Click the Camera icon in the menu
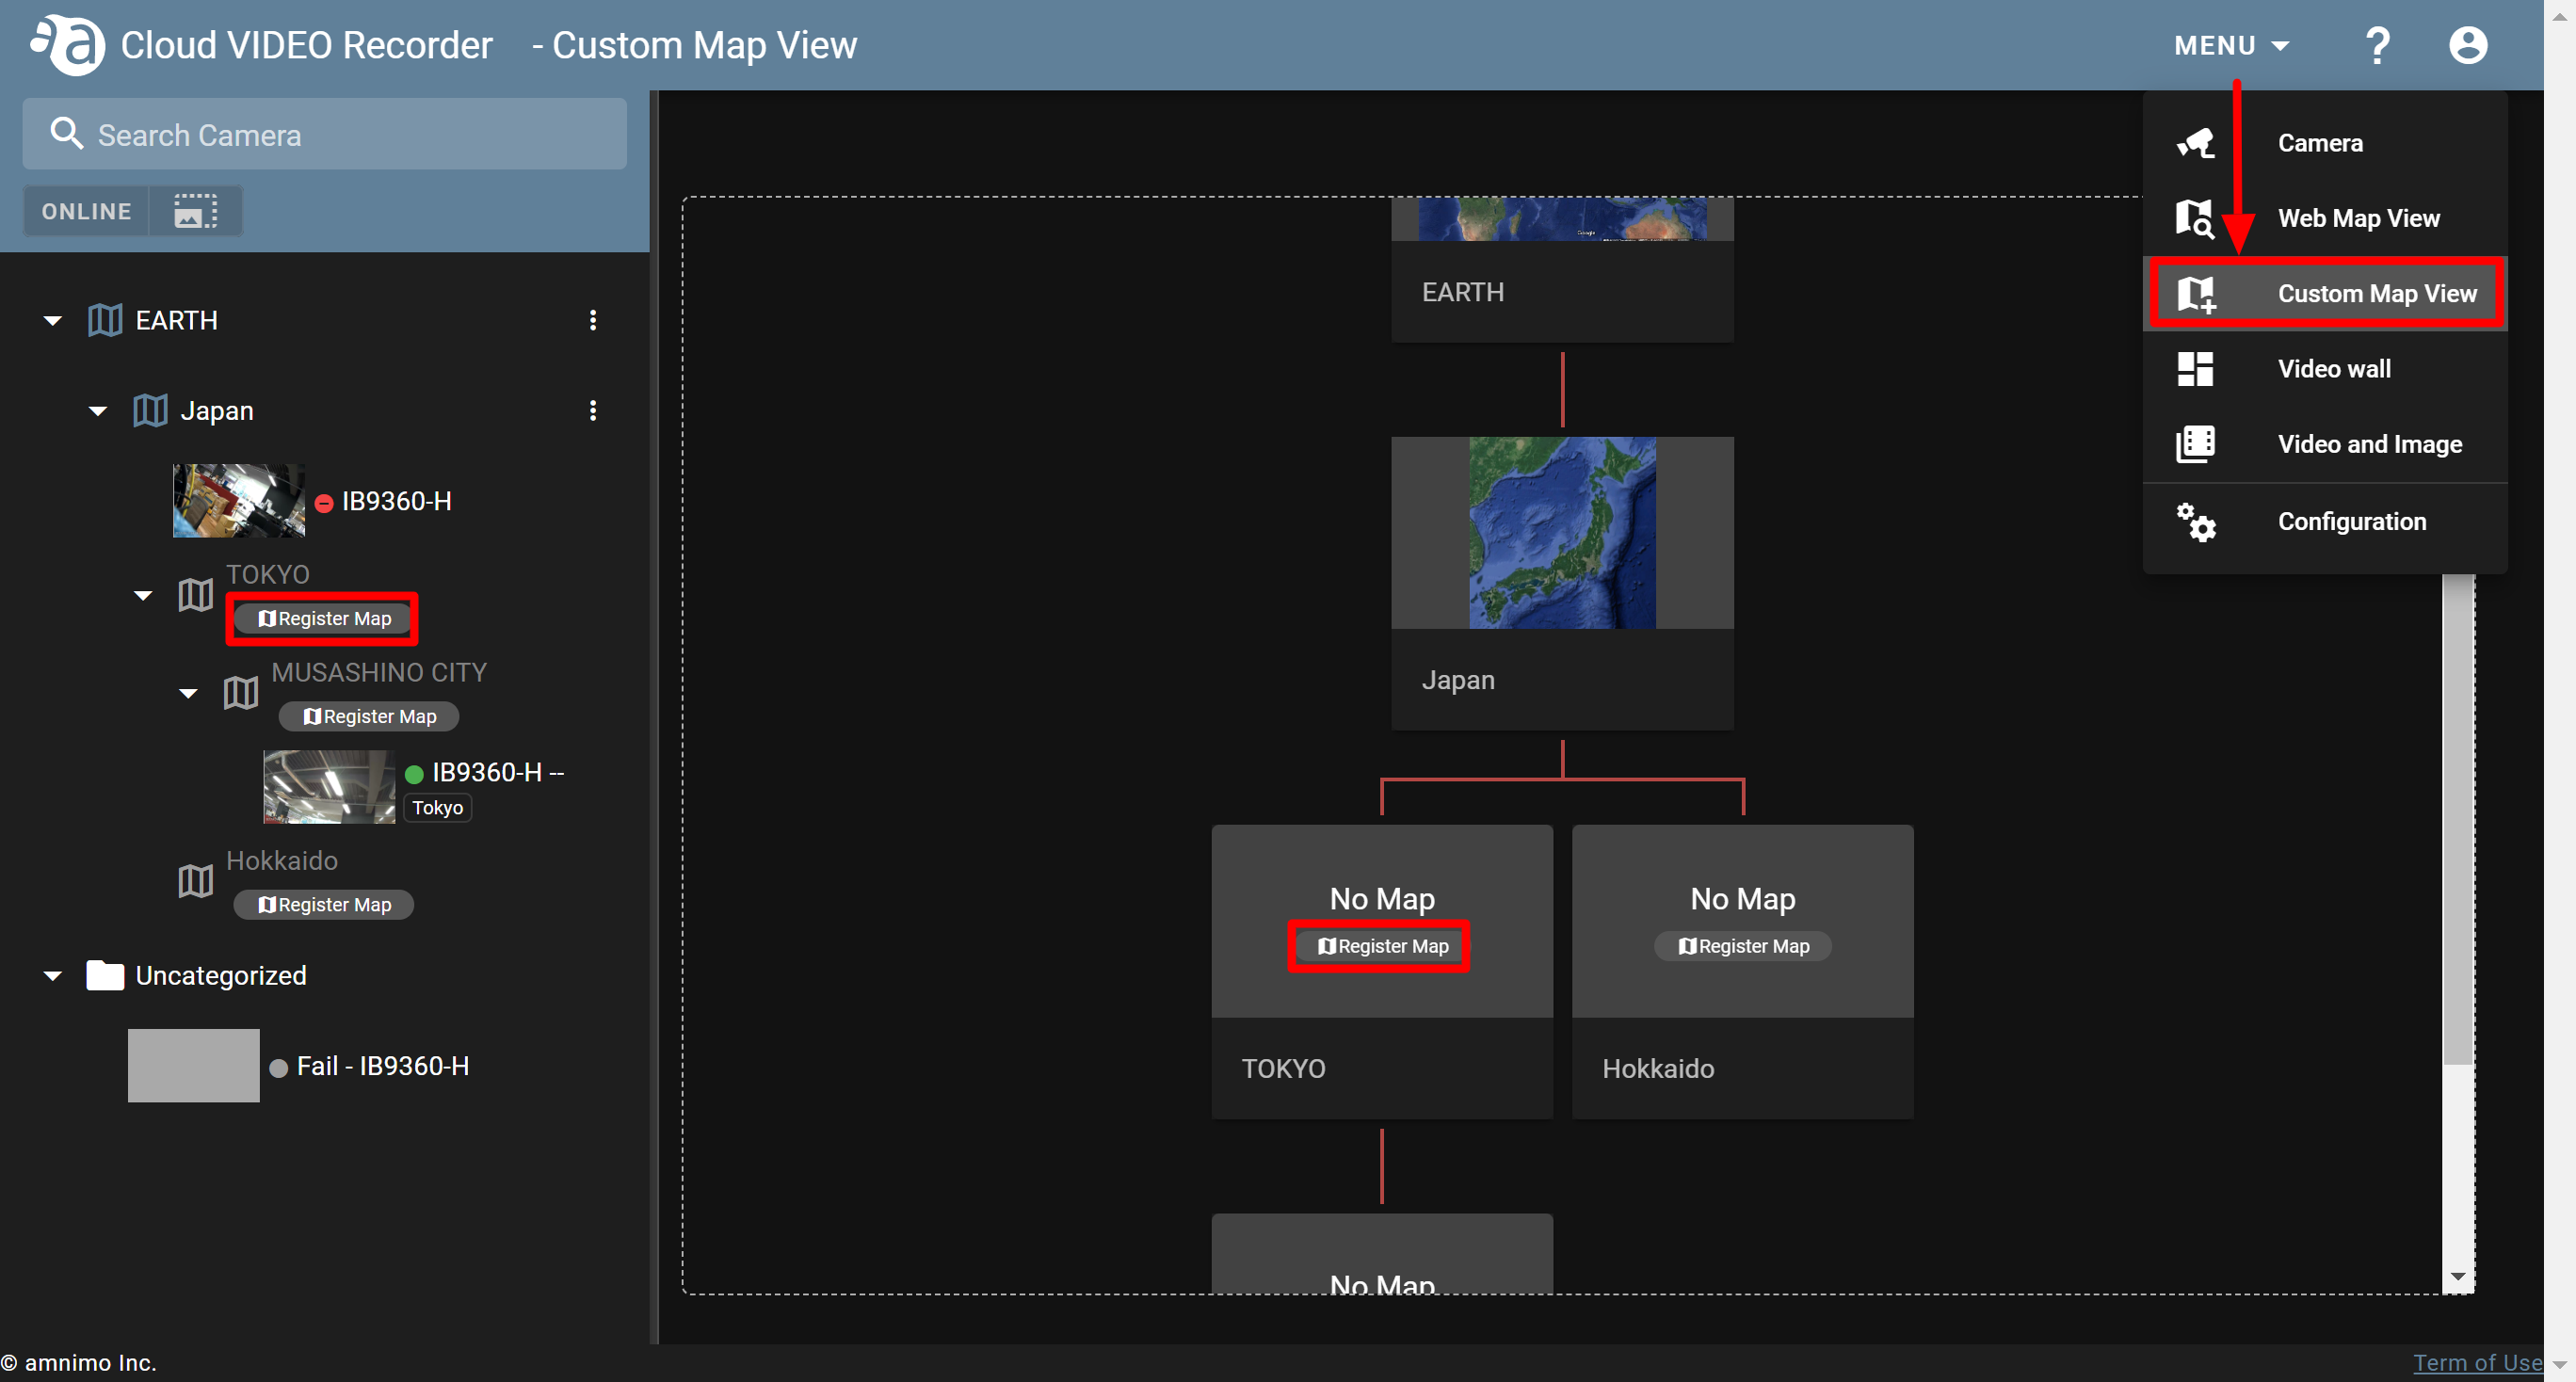 click(x=2195, y=143)
